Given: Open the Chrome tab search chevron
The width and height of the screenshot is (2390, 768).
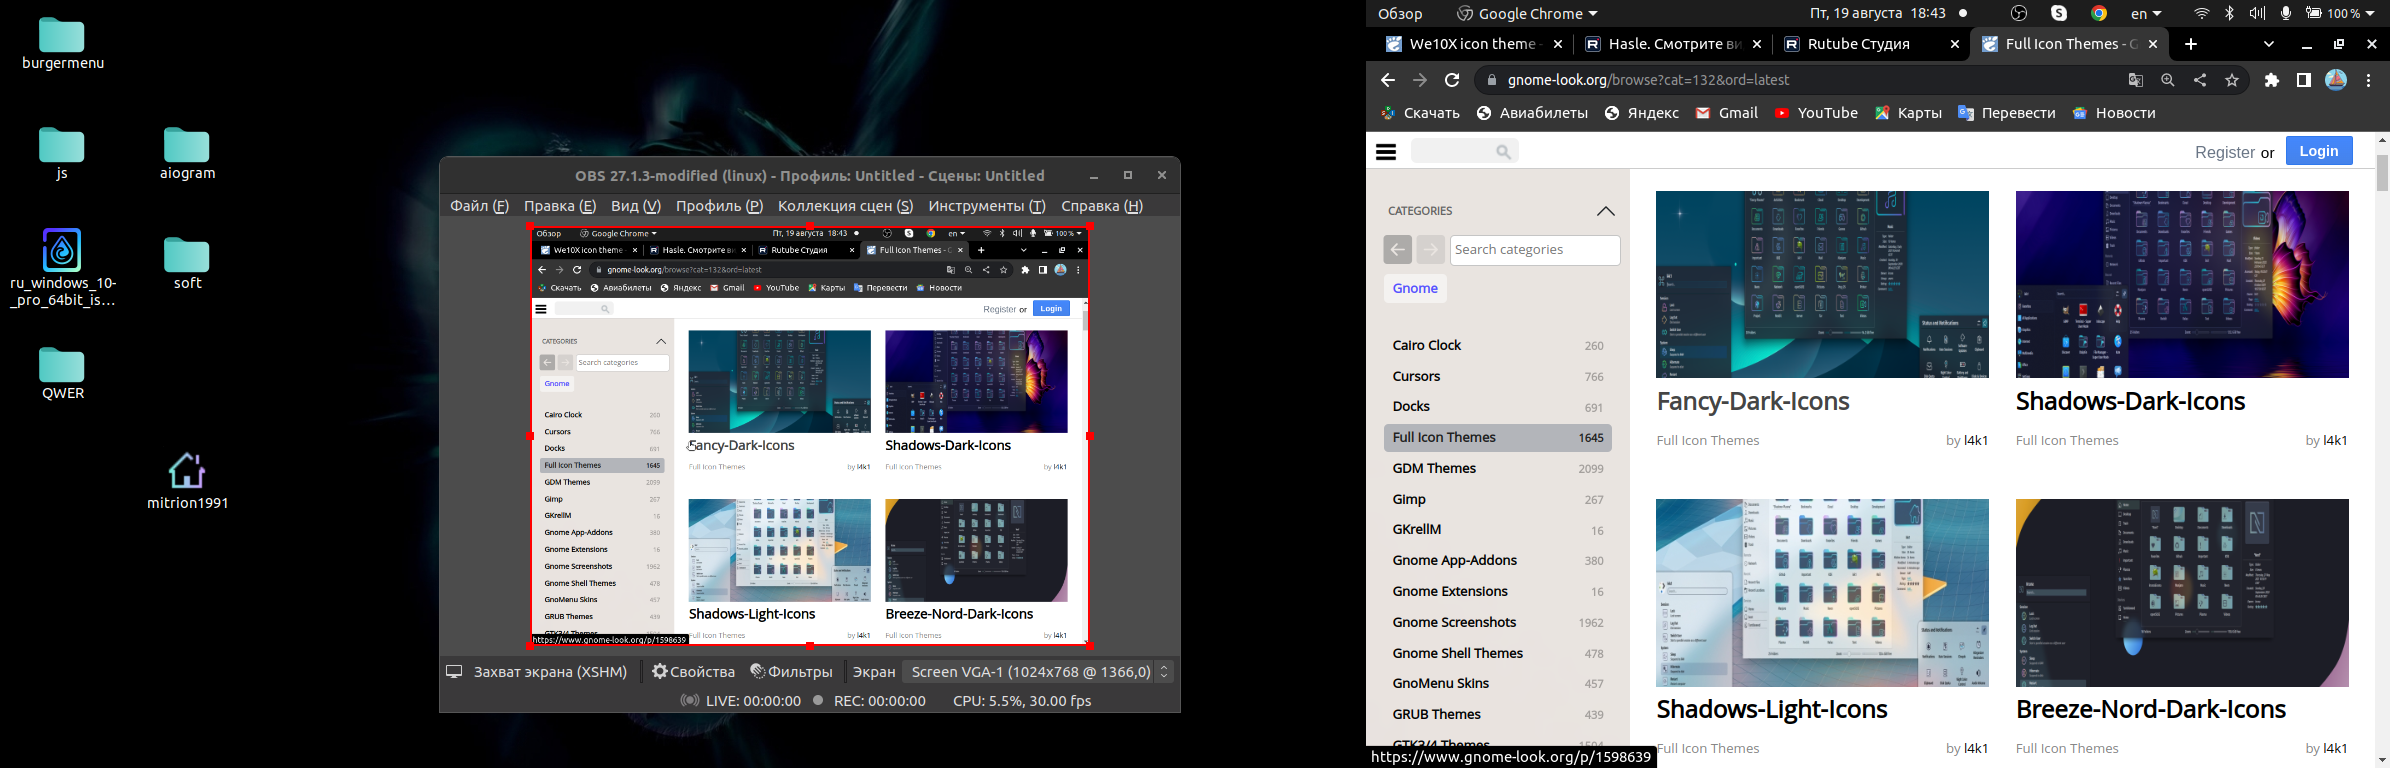Looking at the screenshot, I should point(2269,44).
